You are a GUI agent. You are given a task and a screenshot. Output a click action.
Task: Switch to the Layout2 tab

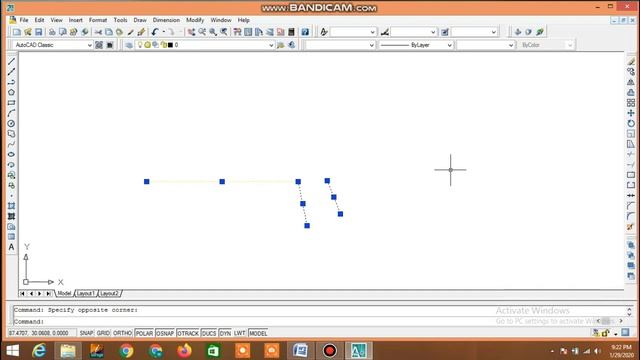[x=109, y=293]
